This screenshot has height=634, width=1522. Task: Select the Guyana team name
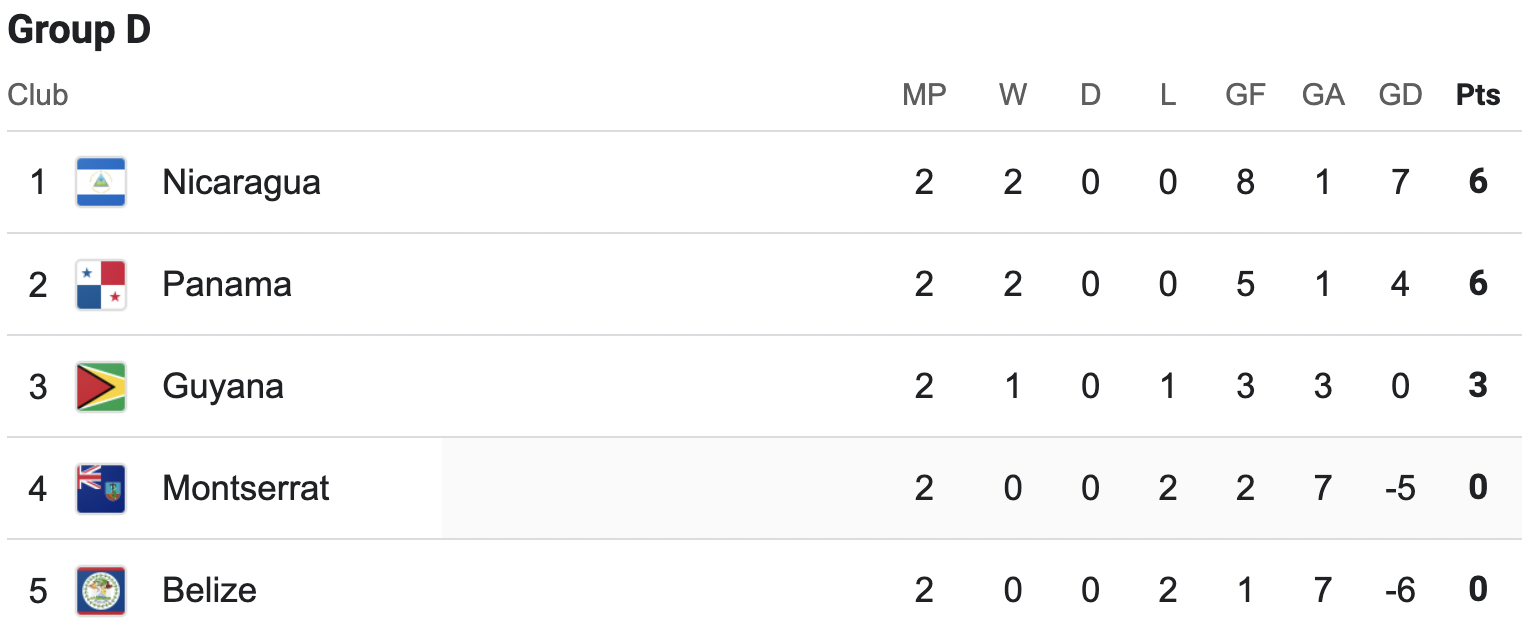click(223, 387)
